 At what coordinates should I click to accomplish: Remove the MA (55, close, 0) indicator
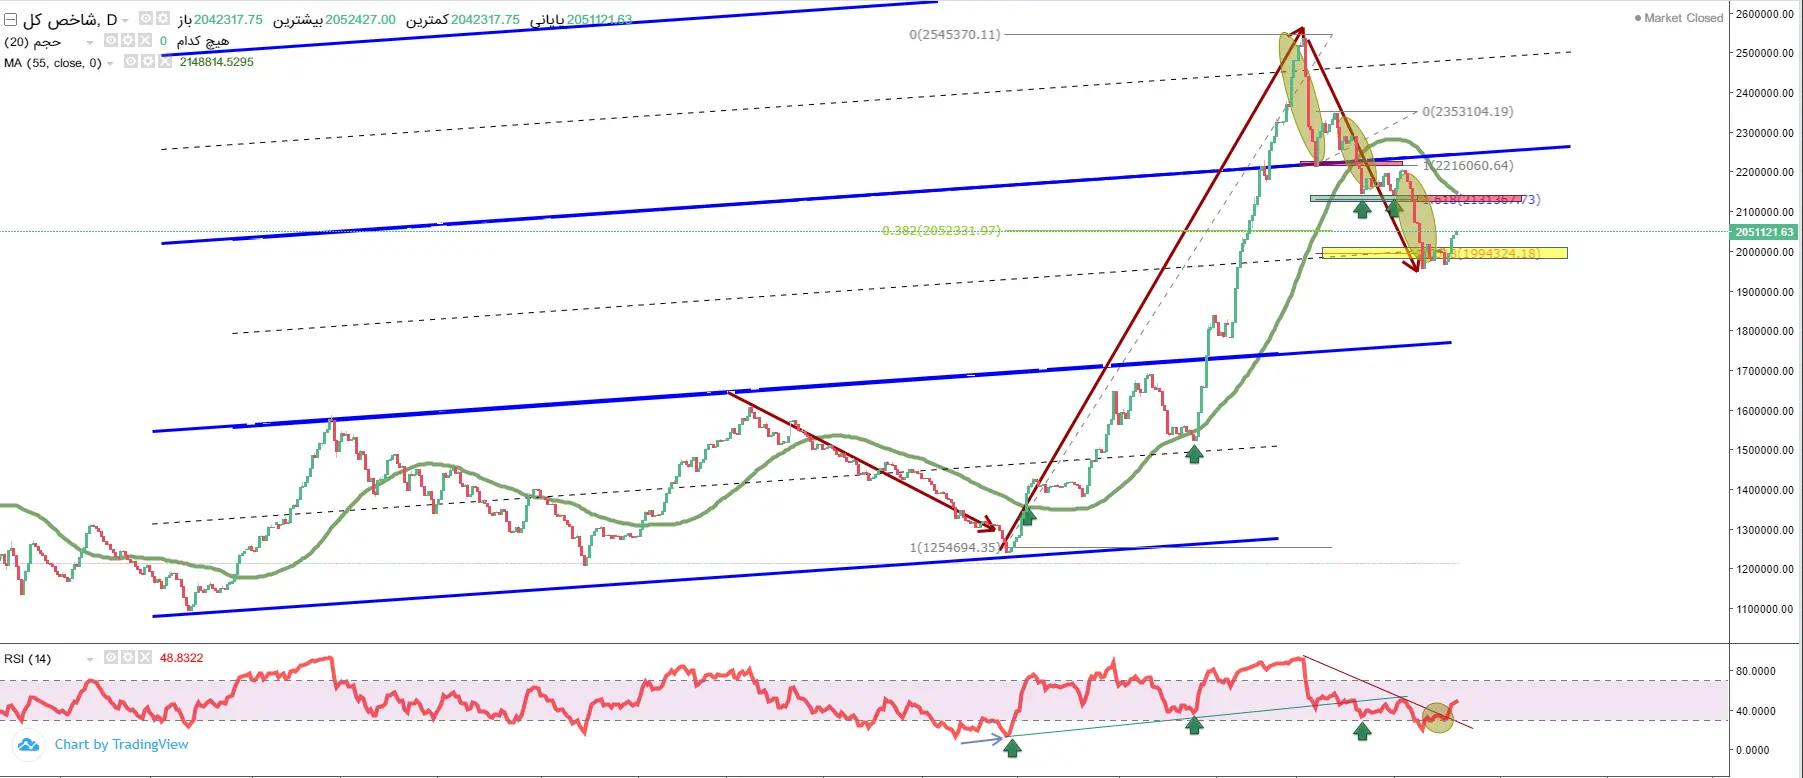(165, 62)
